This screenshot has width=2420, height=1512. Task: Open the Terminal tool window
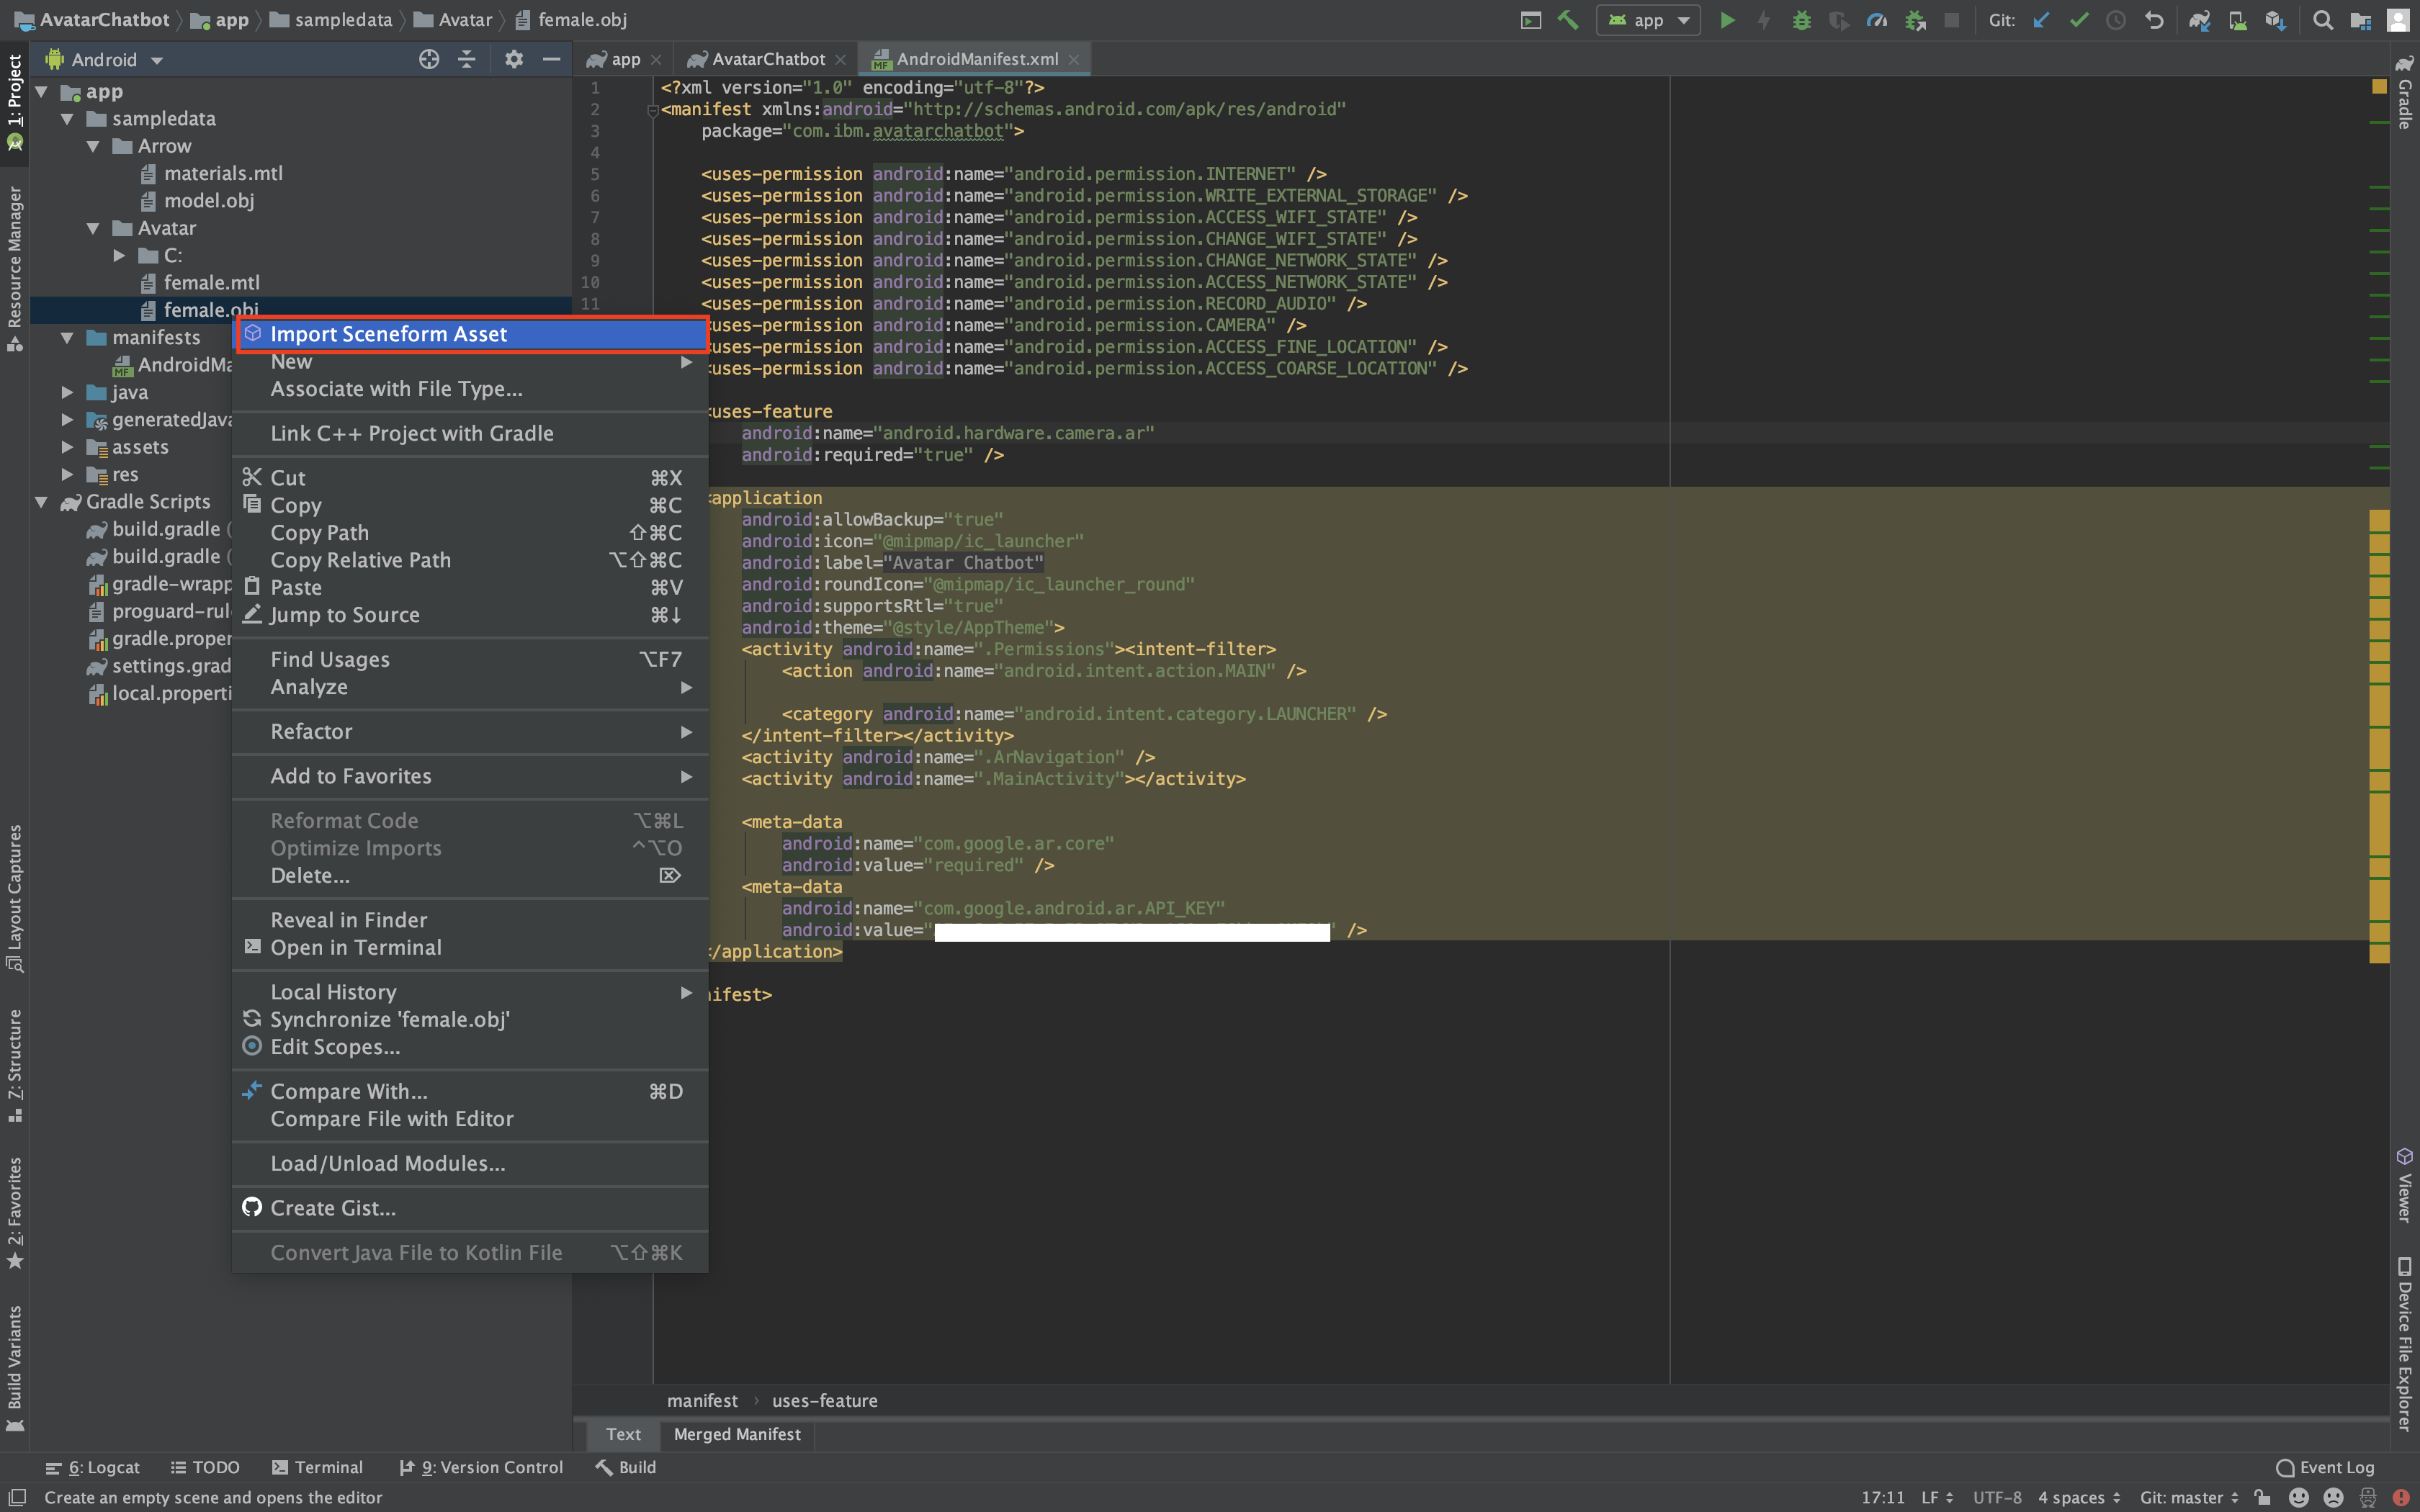pos(317,1467)
